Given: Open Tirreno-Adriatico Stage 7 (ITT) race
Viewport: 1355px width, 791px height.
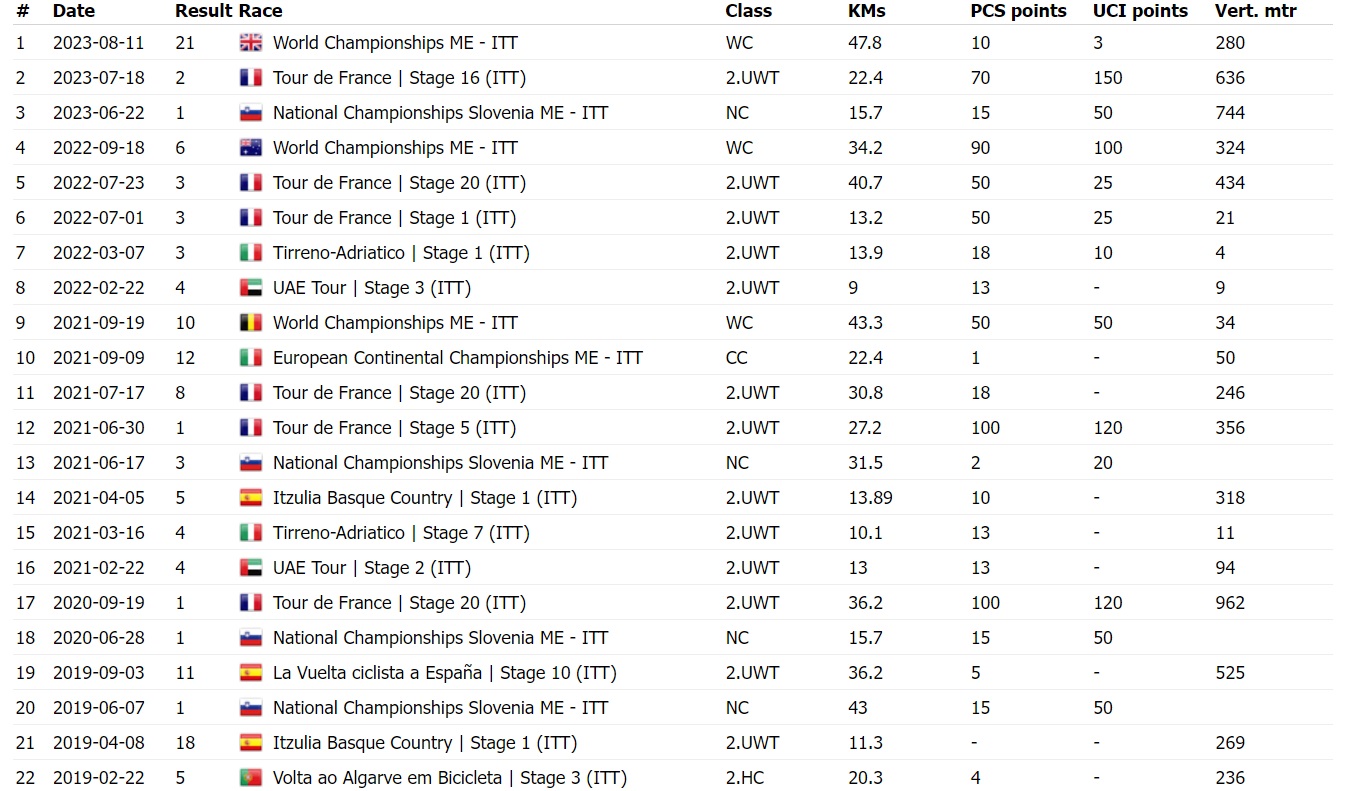Looking at the screenshot, I should point(401,533).
